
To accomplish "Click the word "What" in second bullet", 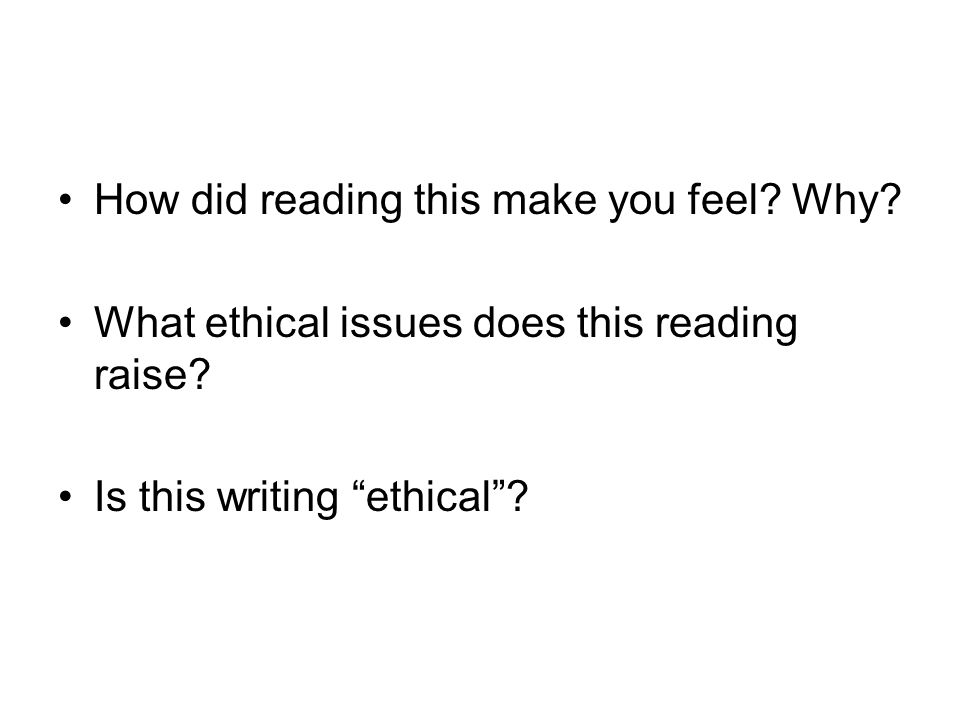I will click(145, 322).
